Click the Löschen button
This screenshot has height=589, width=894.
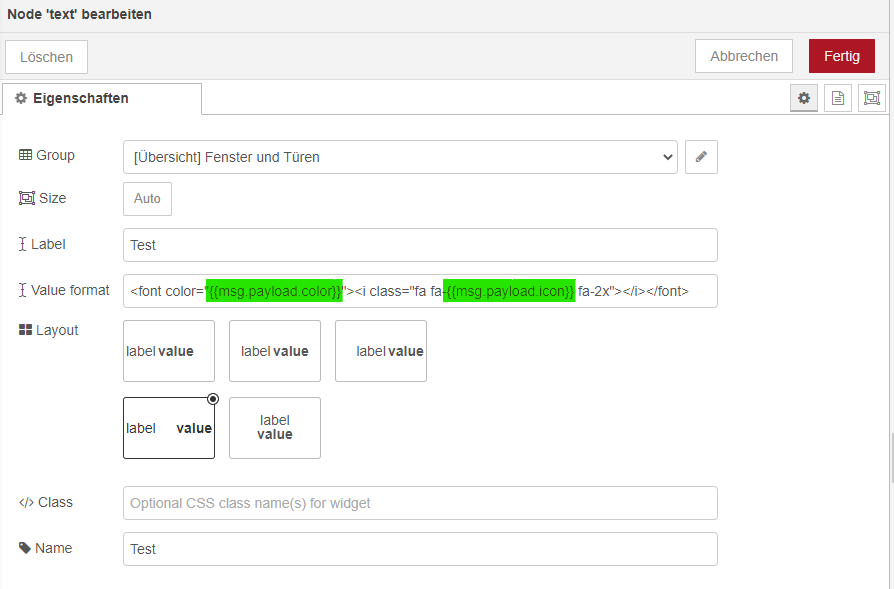[47, 57]
